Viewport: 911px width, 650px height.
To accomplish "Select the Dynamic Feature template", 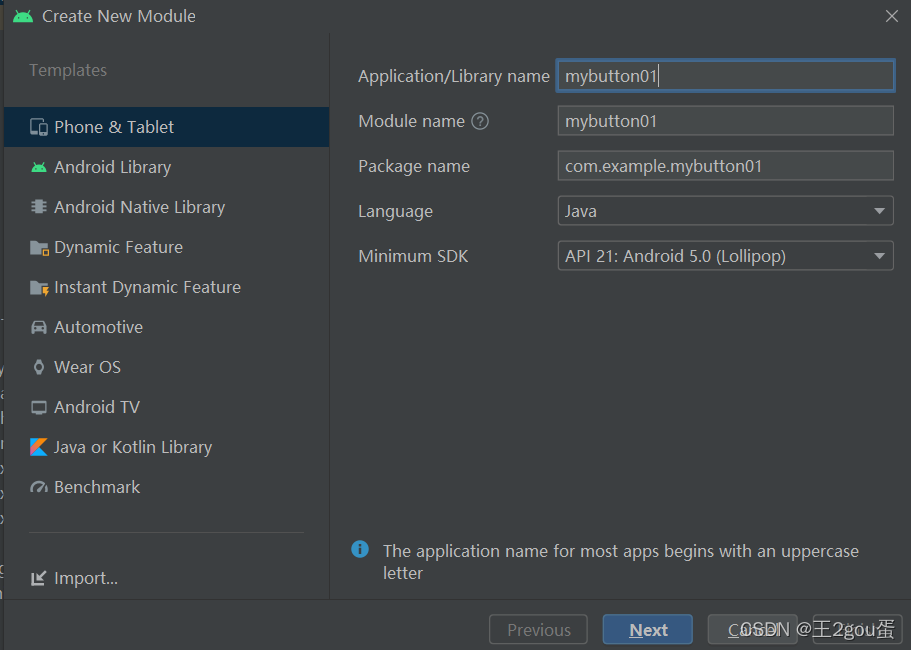I will tap(166, 247).
